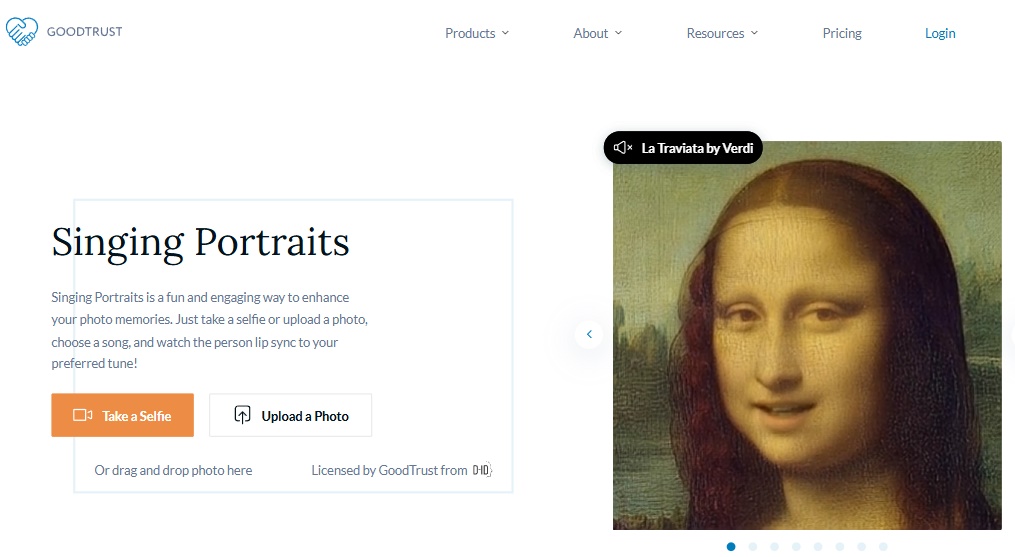
Task: Switch to the third carousel dot
Action: point(775,547)
